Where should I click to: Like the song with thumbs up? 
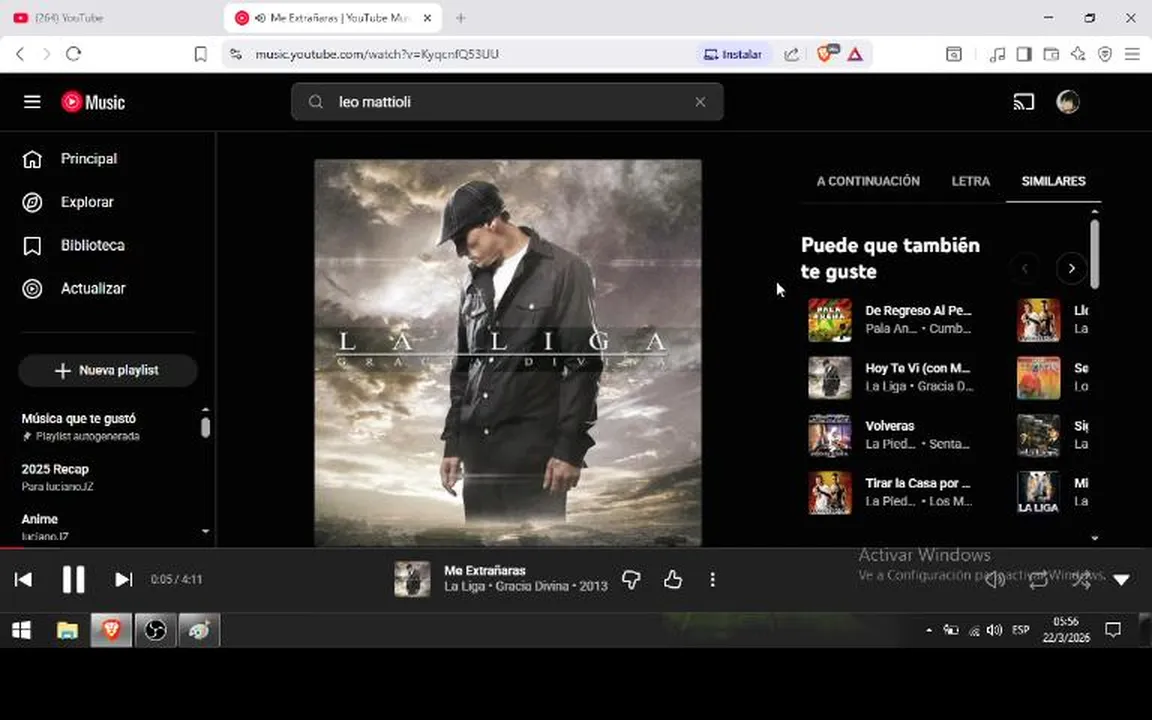[x=672, y=580]
